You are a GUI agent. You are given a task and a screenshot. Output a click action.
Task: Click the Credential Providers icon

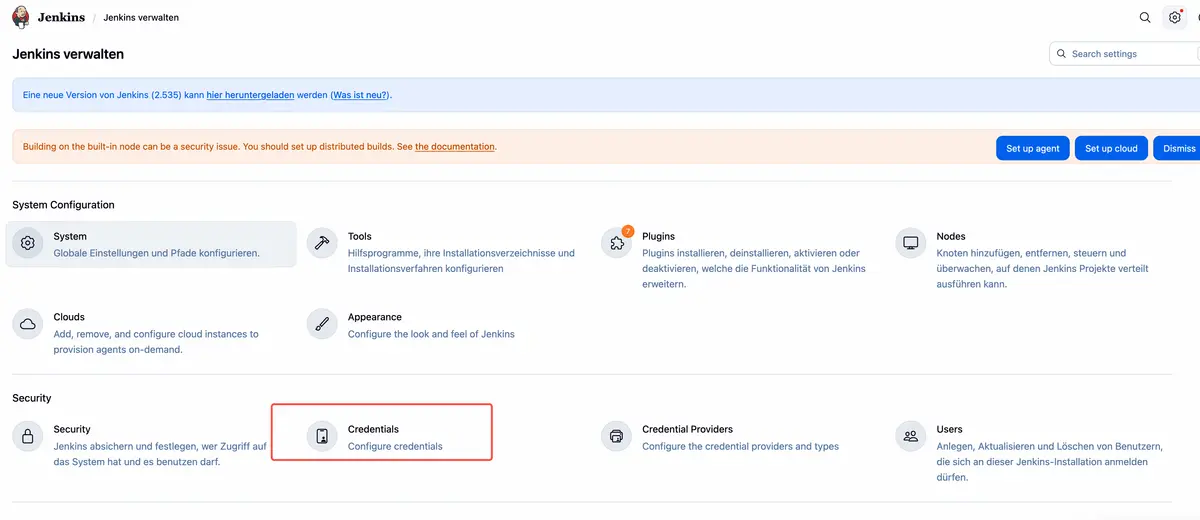616,436
